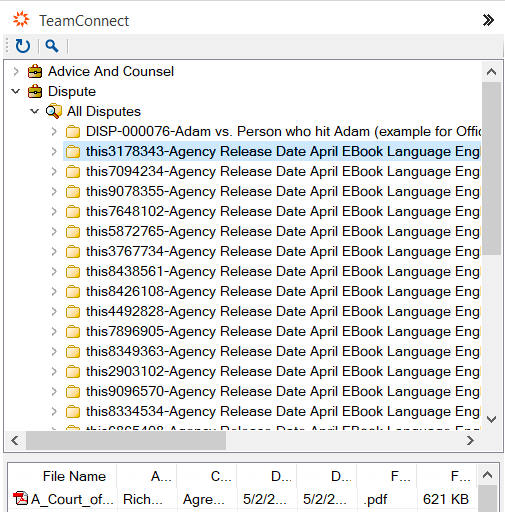Click the folder icon for this3178343

(73, 152)
